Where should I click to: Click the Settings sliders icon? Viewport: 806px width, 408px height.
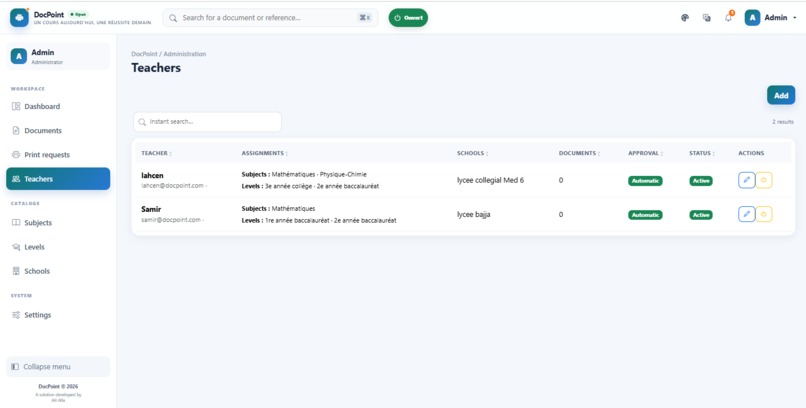click(x=16, y=315)
